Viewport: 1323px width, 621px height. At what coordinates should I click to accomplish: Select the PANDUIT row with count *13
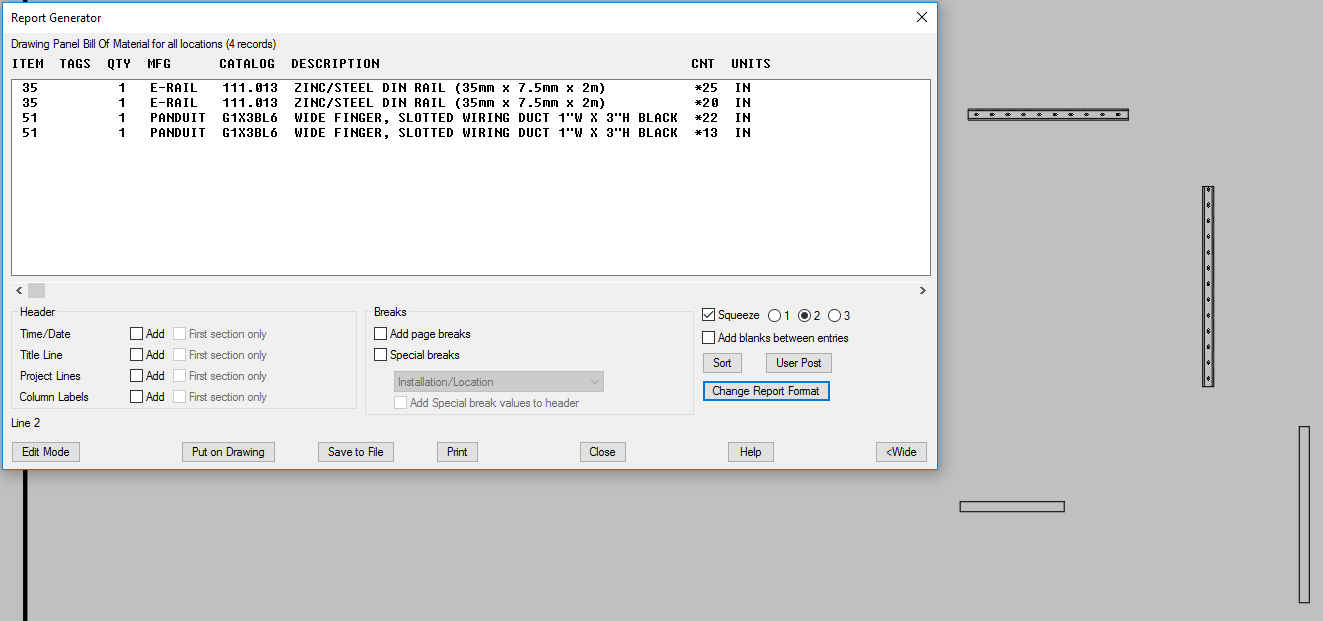(470, 133)
